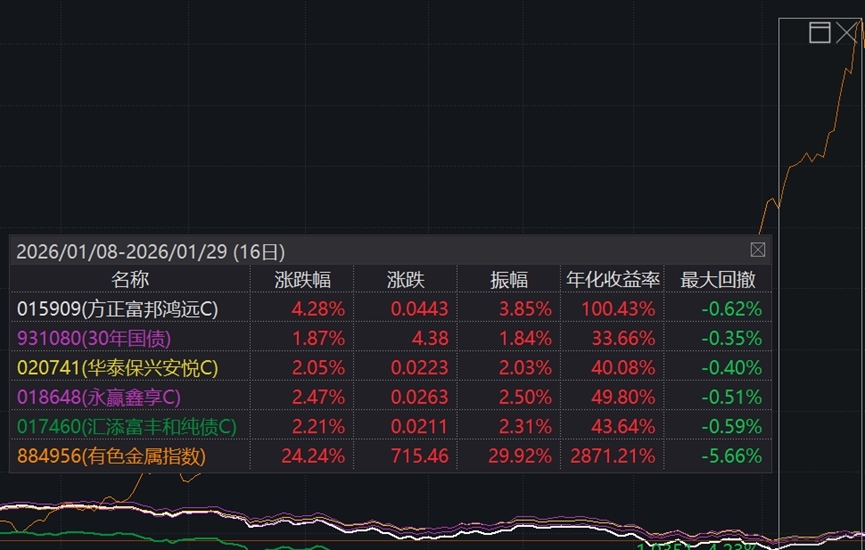The width and height of the screenshot is (865, 550).
Task: Click -0.40% max drawdown cell
Action: tap(732, 367)
